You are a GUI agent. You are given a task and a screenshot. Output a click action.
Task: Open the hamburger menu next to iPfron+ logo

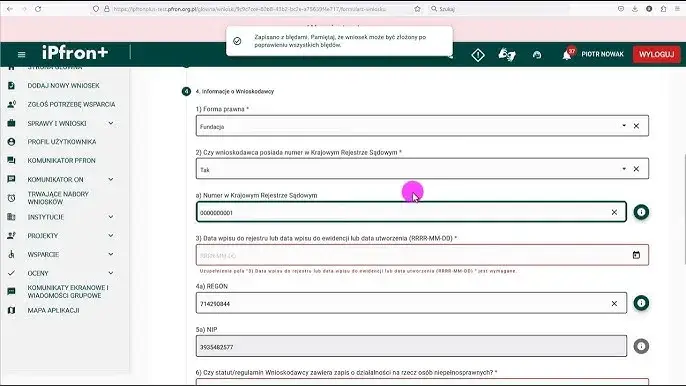[x=21, y=54]
